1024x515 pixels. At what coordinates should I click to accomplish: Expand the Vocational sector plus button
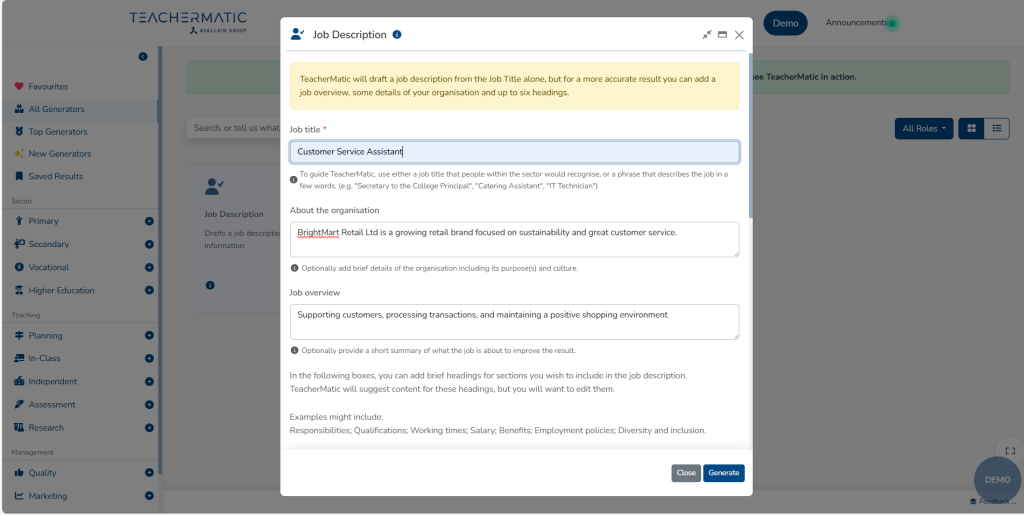coord(149,268)
